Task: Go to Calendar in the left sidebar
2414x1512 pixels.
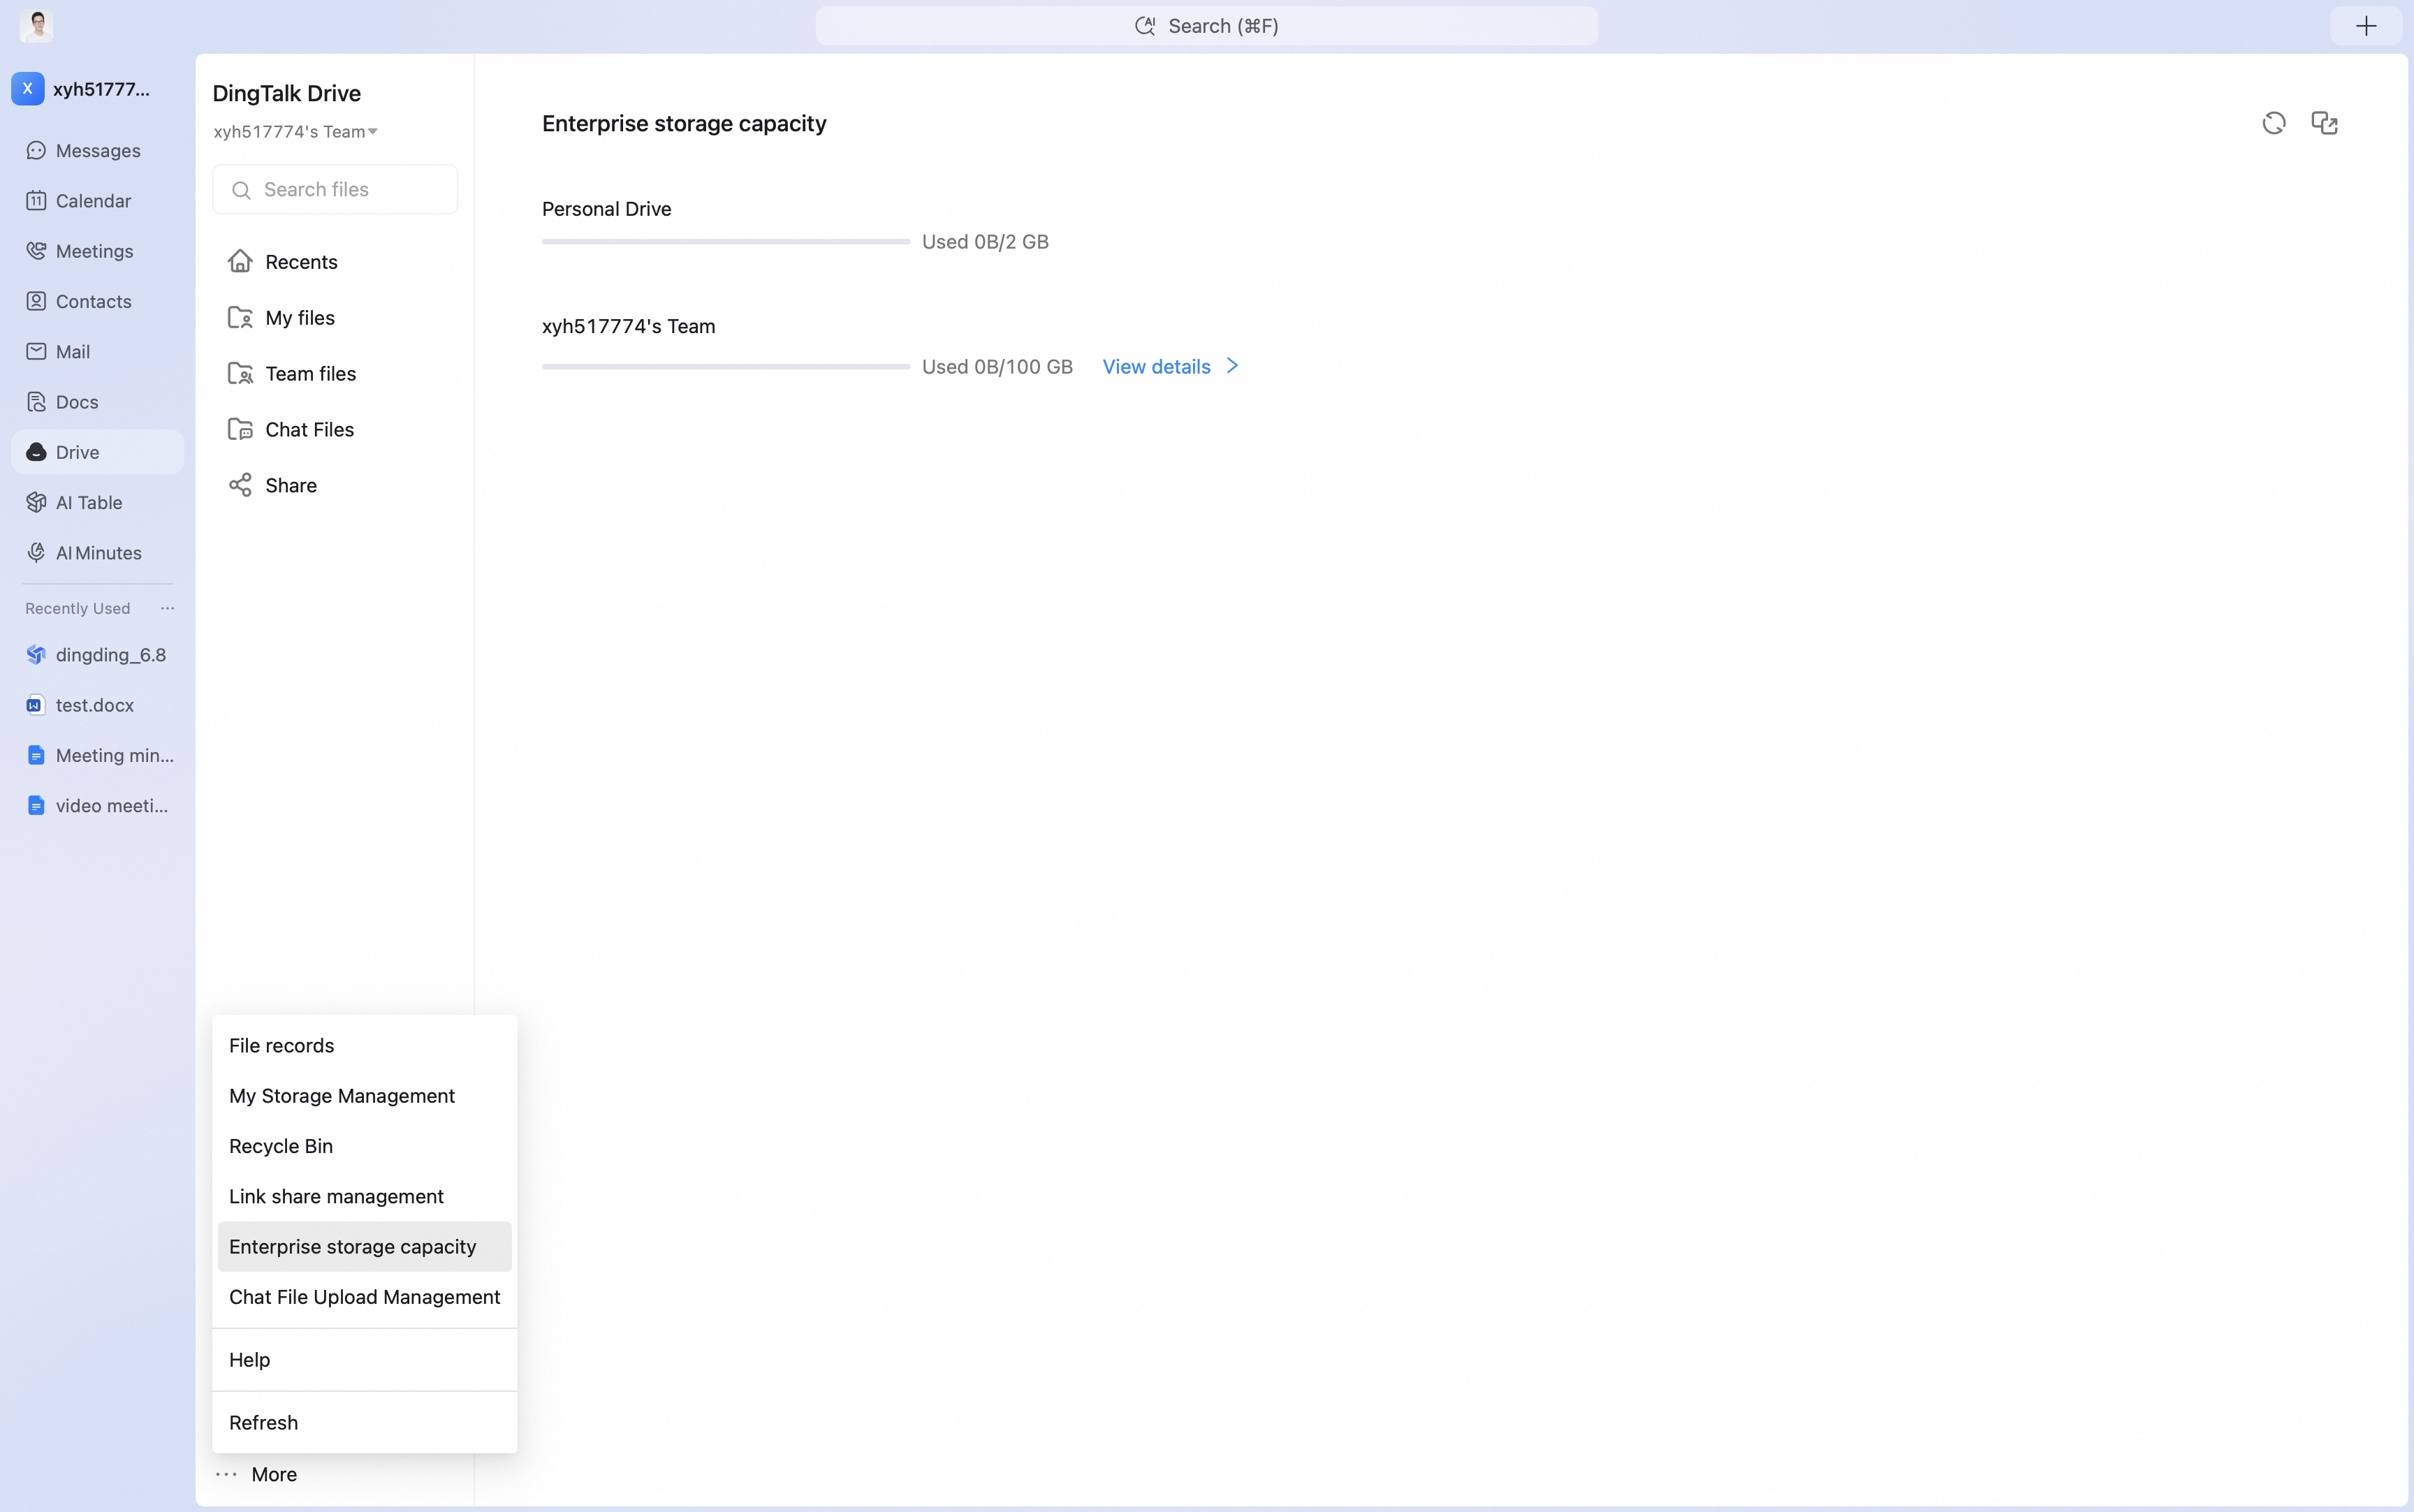Action: 97,201
